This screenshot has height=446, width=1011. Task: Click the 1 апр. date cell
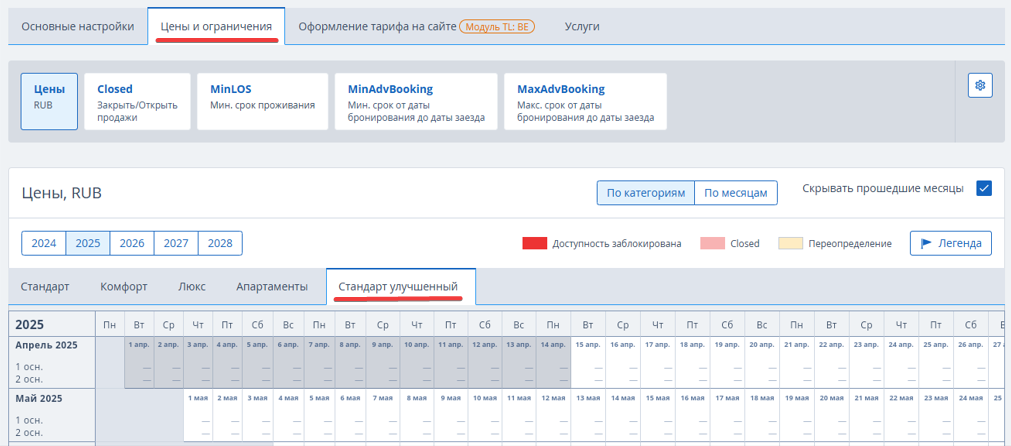tap(139, 362)
